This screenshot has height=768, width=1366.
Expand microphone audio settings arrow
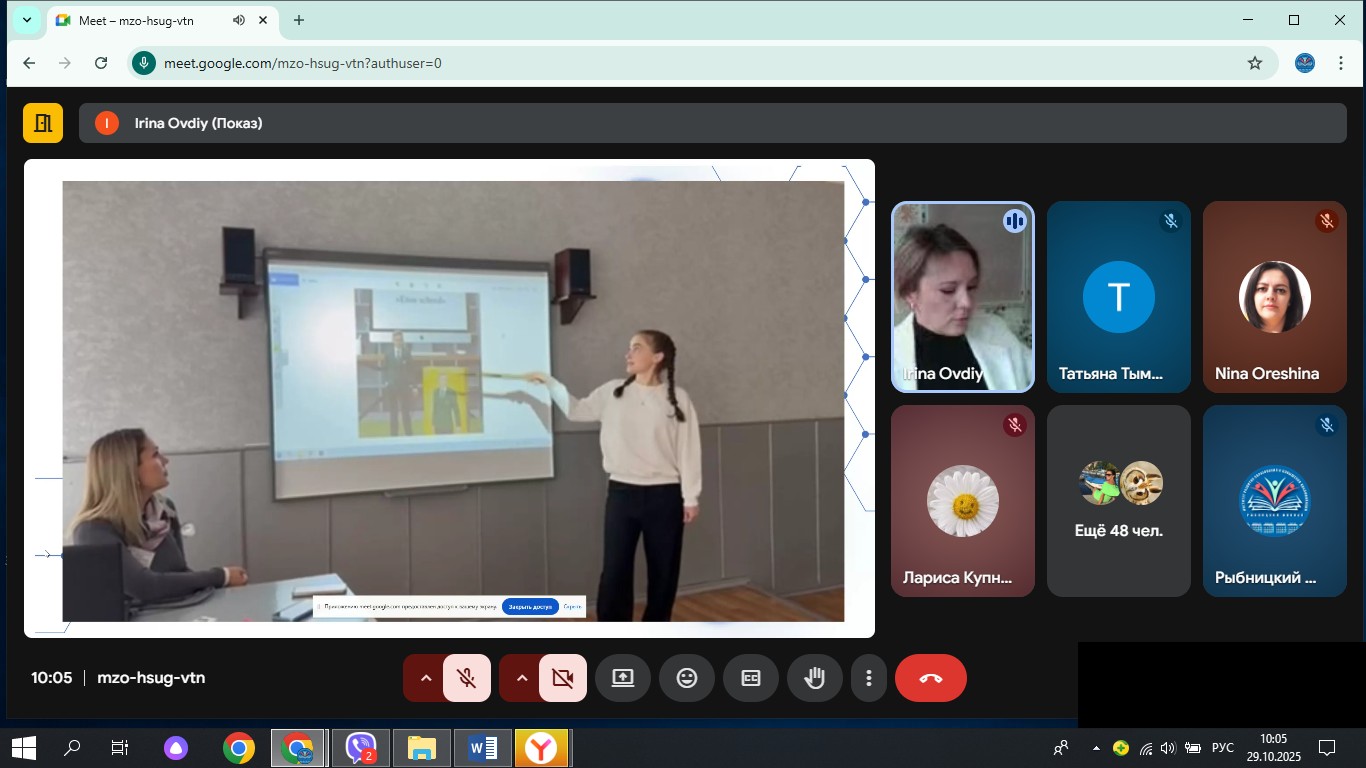pos(426,678)
